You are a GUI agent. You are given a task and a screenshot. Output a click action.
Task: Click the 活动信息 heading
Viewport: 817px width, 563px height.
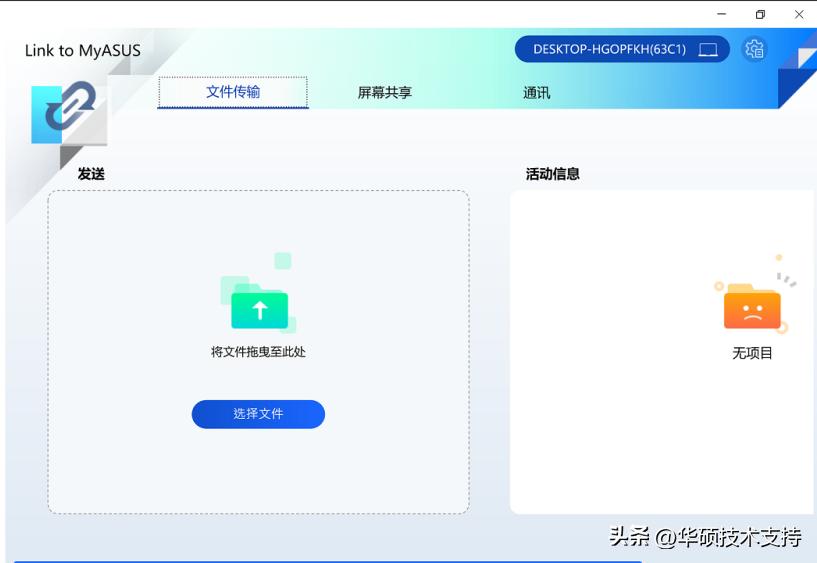pyautogui.click(x=553, y=174)
